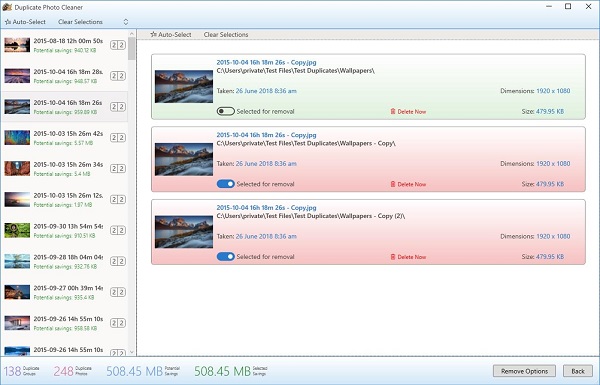
Task: Open Remove Options
Action: pyautogui.click(x=524, y=371)
